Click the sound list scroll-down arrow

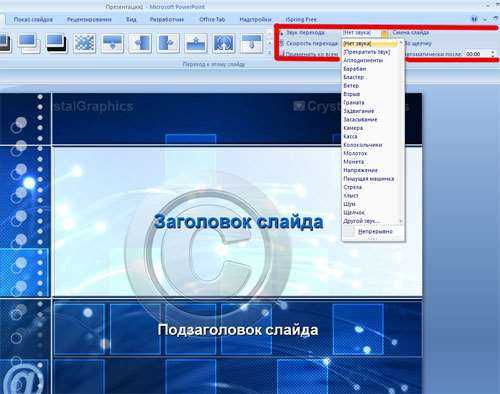tap(401, 221)
